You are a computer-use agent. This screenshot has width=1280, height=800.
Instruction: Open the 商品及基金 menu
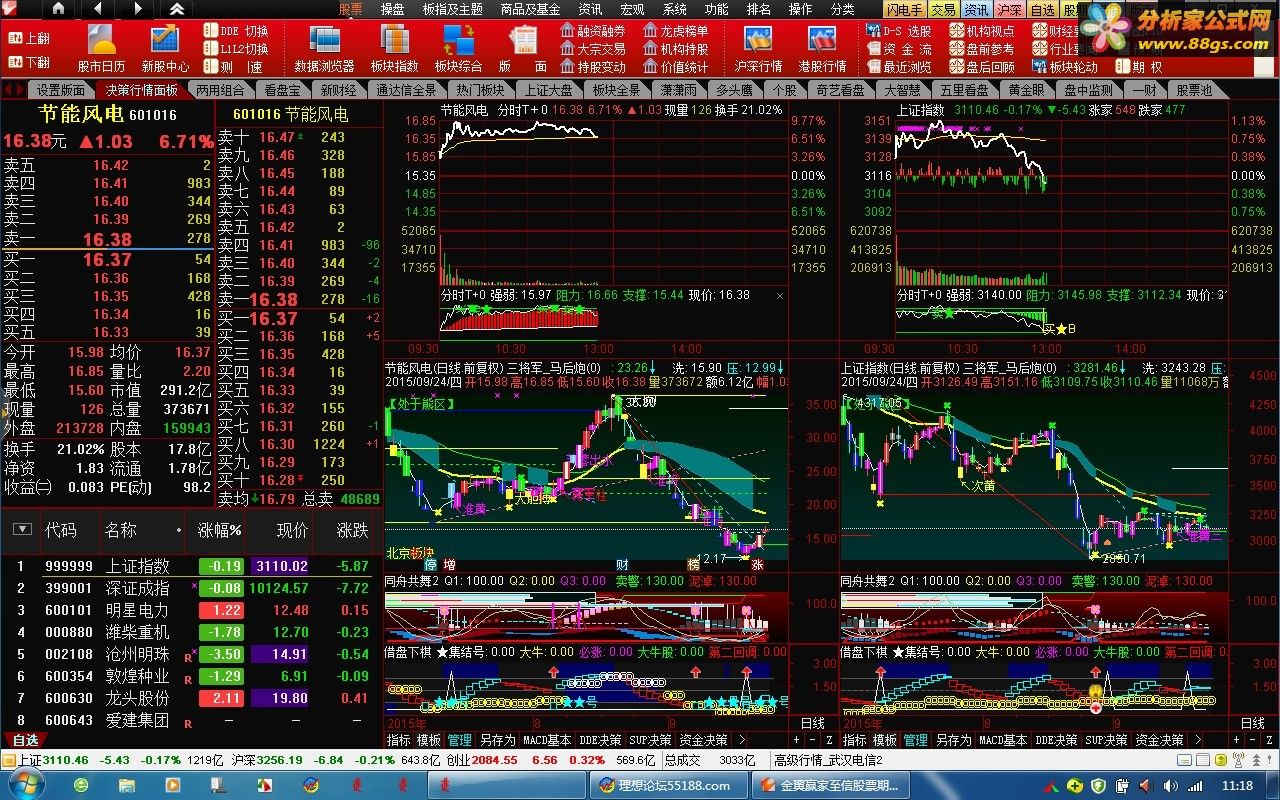pos(530,9)
